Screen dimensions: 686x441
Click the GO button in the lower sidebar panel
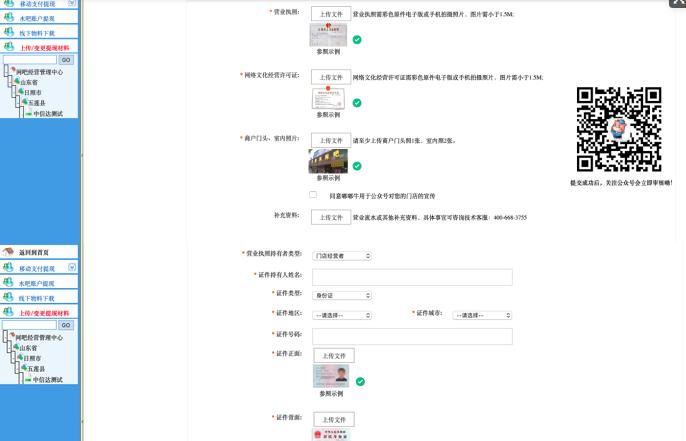pyautogui.click(x=66, y=325)
